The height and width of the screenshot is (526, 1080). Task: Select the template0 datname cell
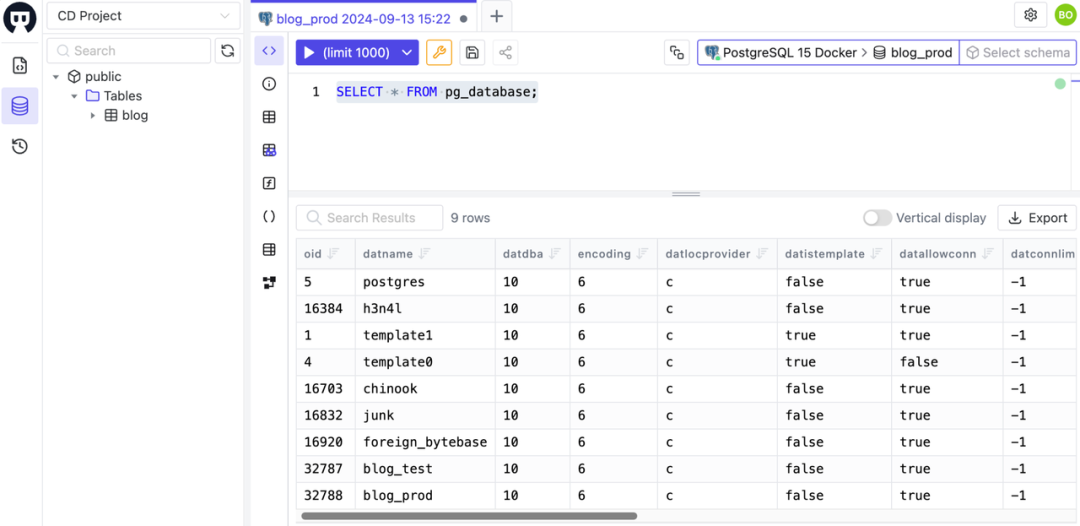[425, 362]
